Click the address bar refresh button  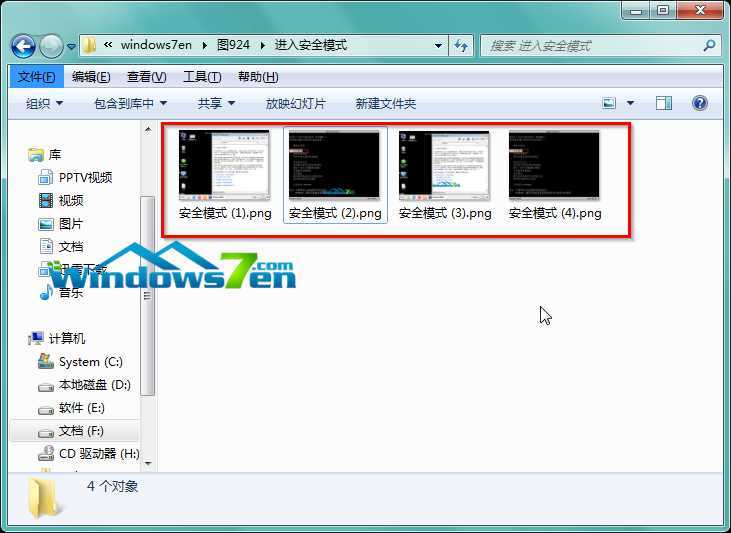click(461, 45)
